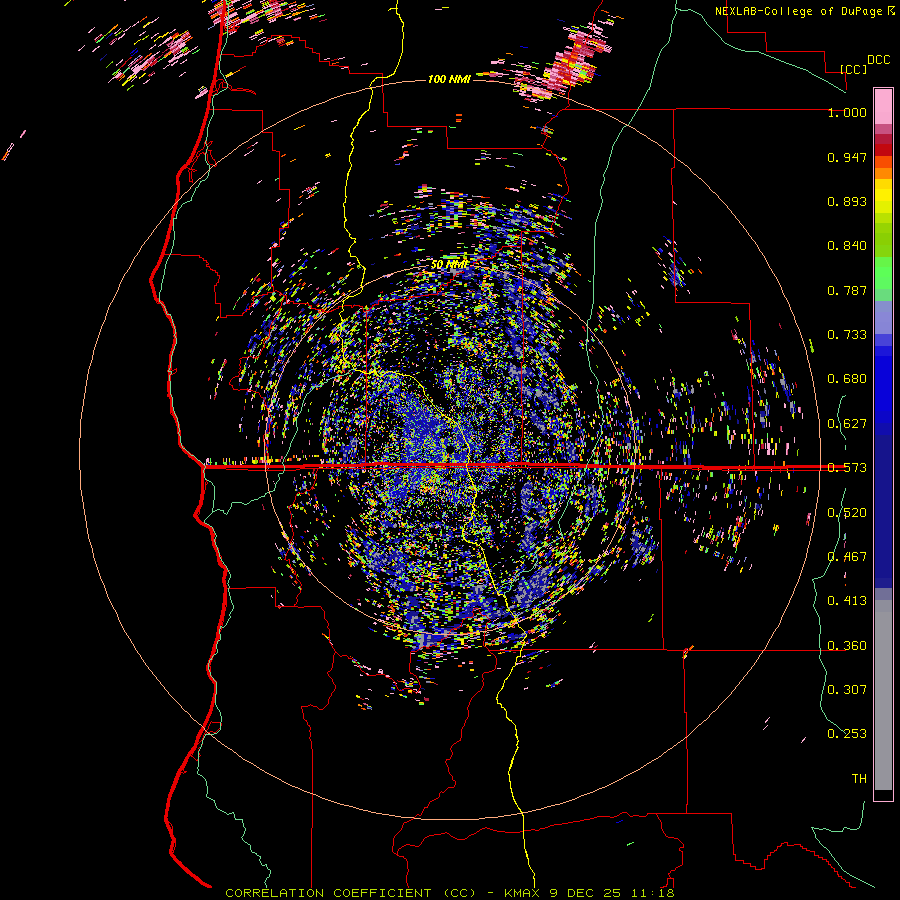
Task: Click the 0.627 colorbar value
Action: point(847,424)
